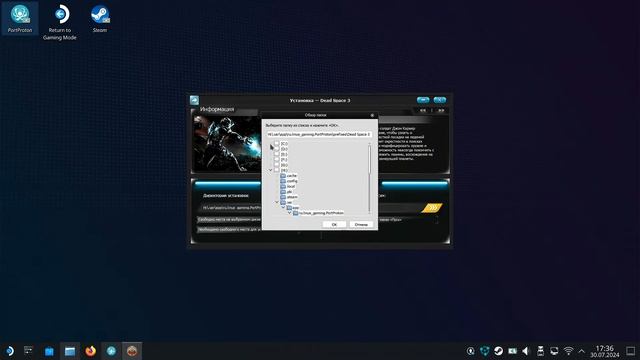Select the steam folder in the tree
Screen dimensions: 640x360
(292, 197)
